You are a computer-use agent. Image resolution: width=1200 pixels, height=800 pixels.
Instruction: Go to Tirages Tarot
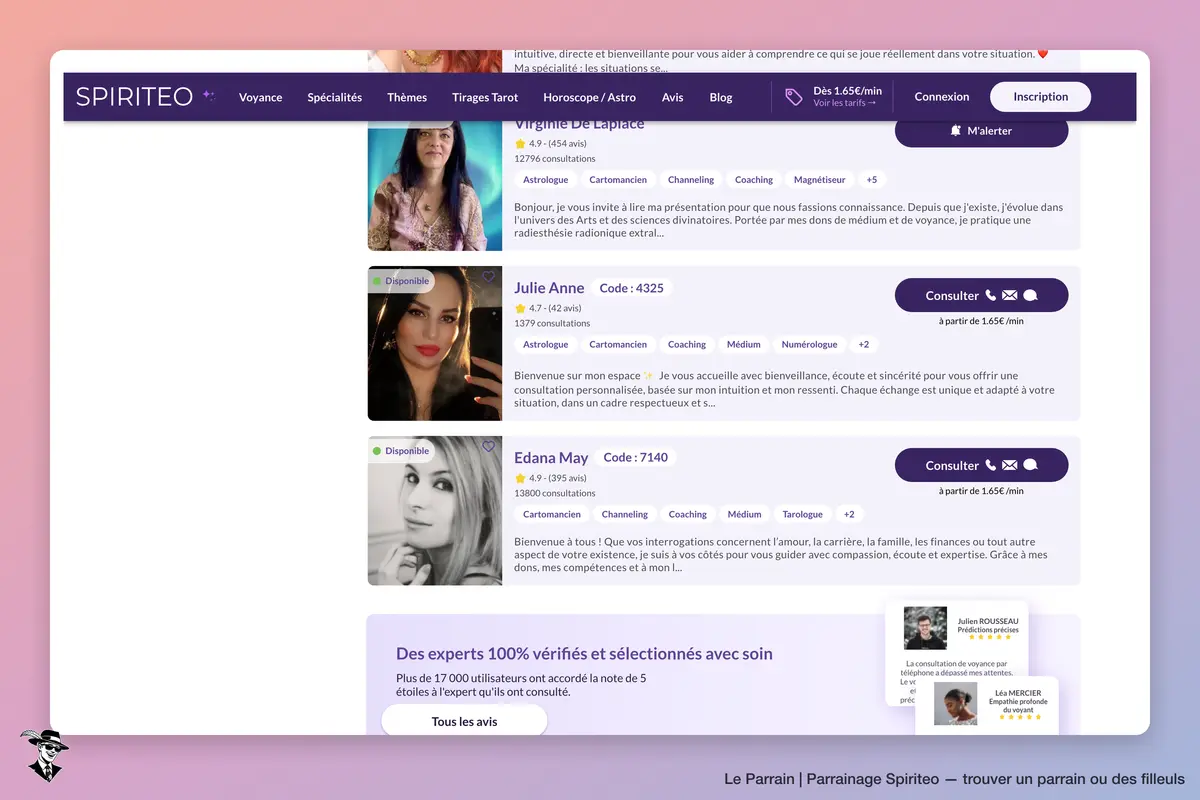point(485,97)
